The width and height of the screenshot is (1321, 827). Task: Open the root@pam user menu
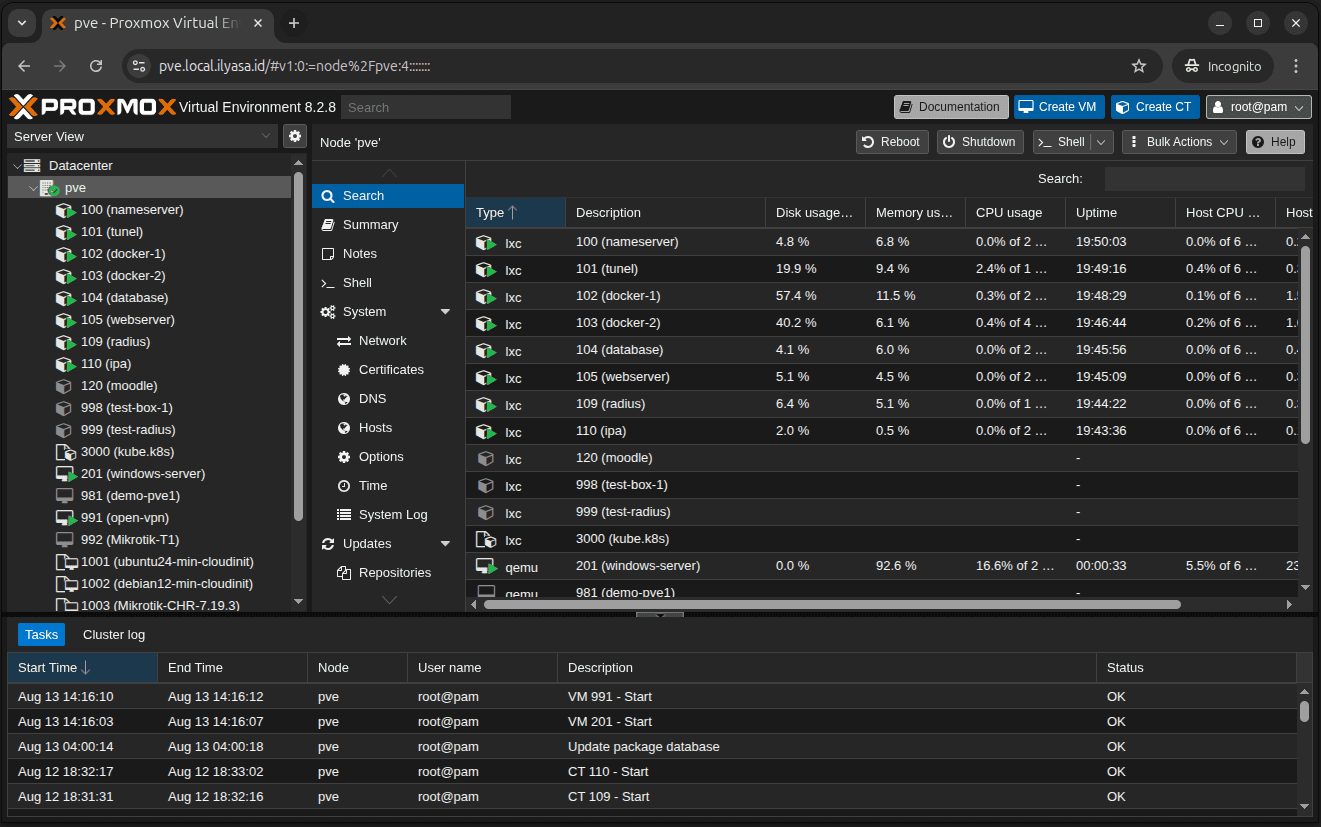point(1258,107)
